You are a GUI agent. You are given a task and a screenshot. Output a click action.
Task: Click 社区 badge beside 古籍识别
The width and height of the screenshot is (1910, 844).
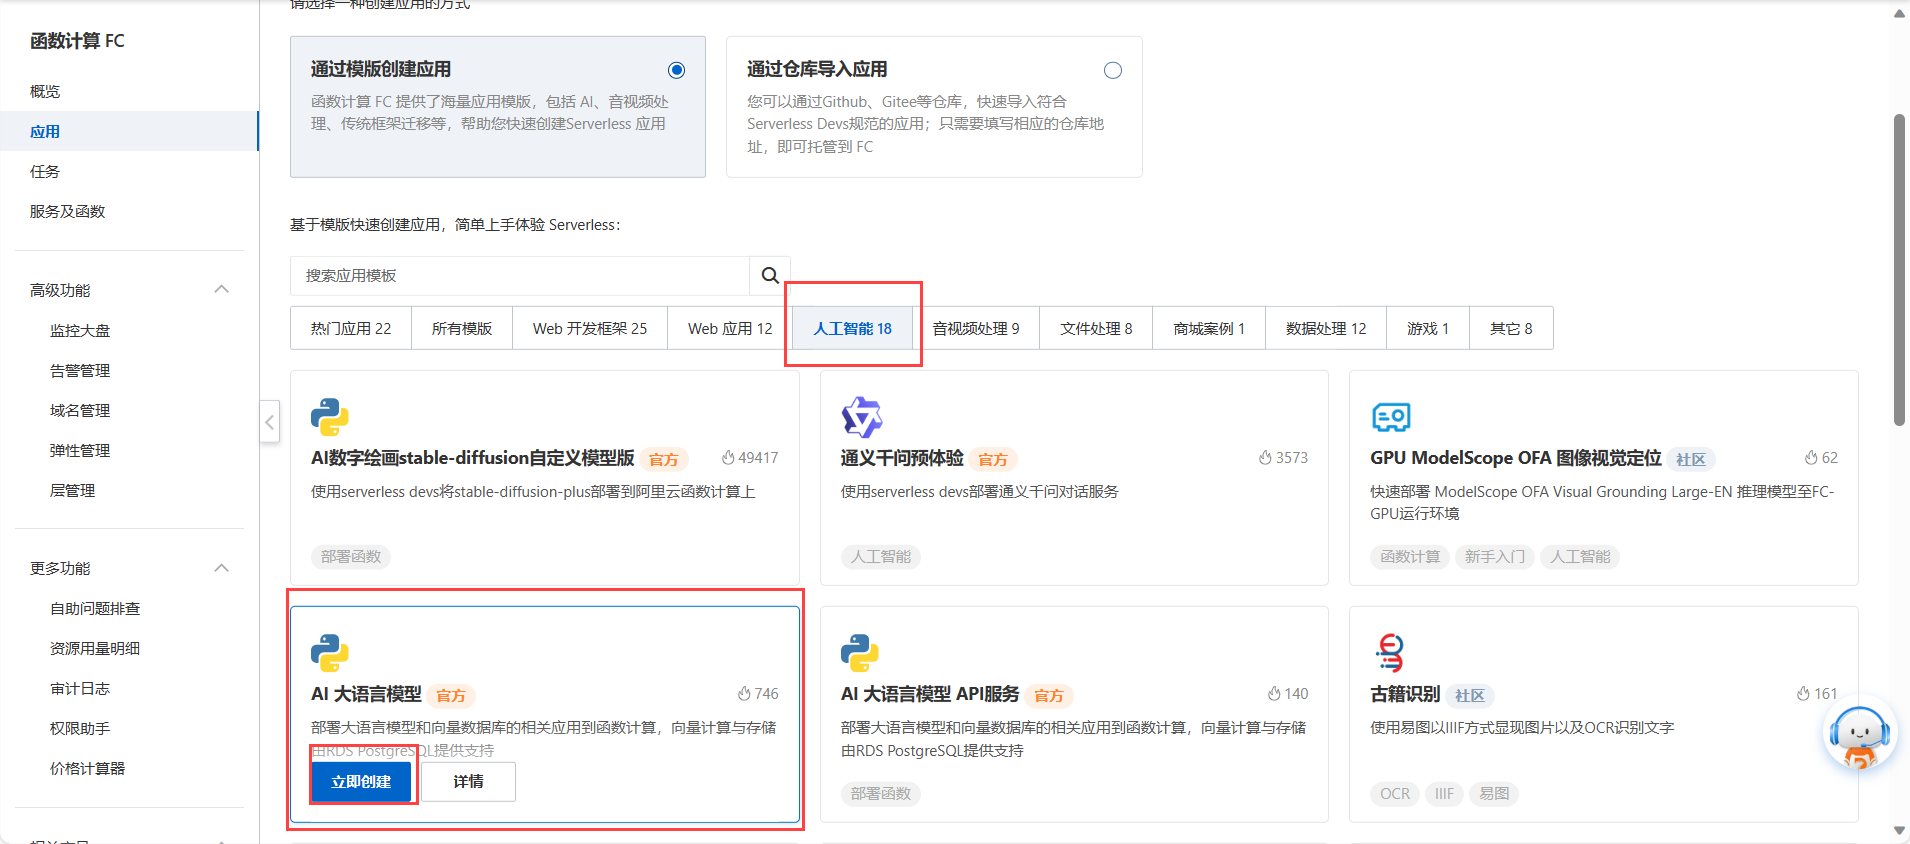coord(1469,695)
